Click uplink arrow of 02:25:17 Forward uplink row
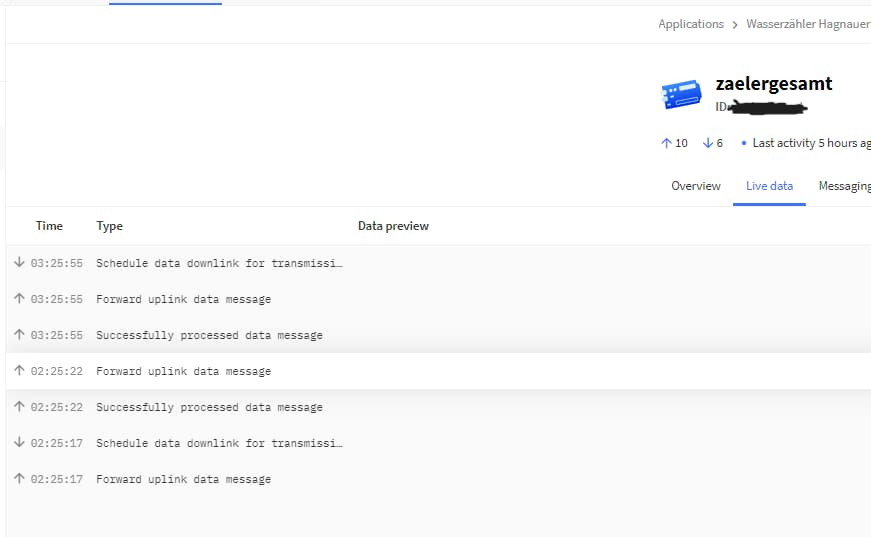Viewport: 871px width, 537px height. pyautogui.click(x=19, y=478)
